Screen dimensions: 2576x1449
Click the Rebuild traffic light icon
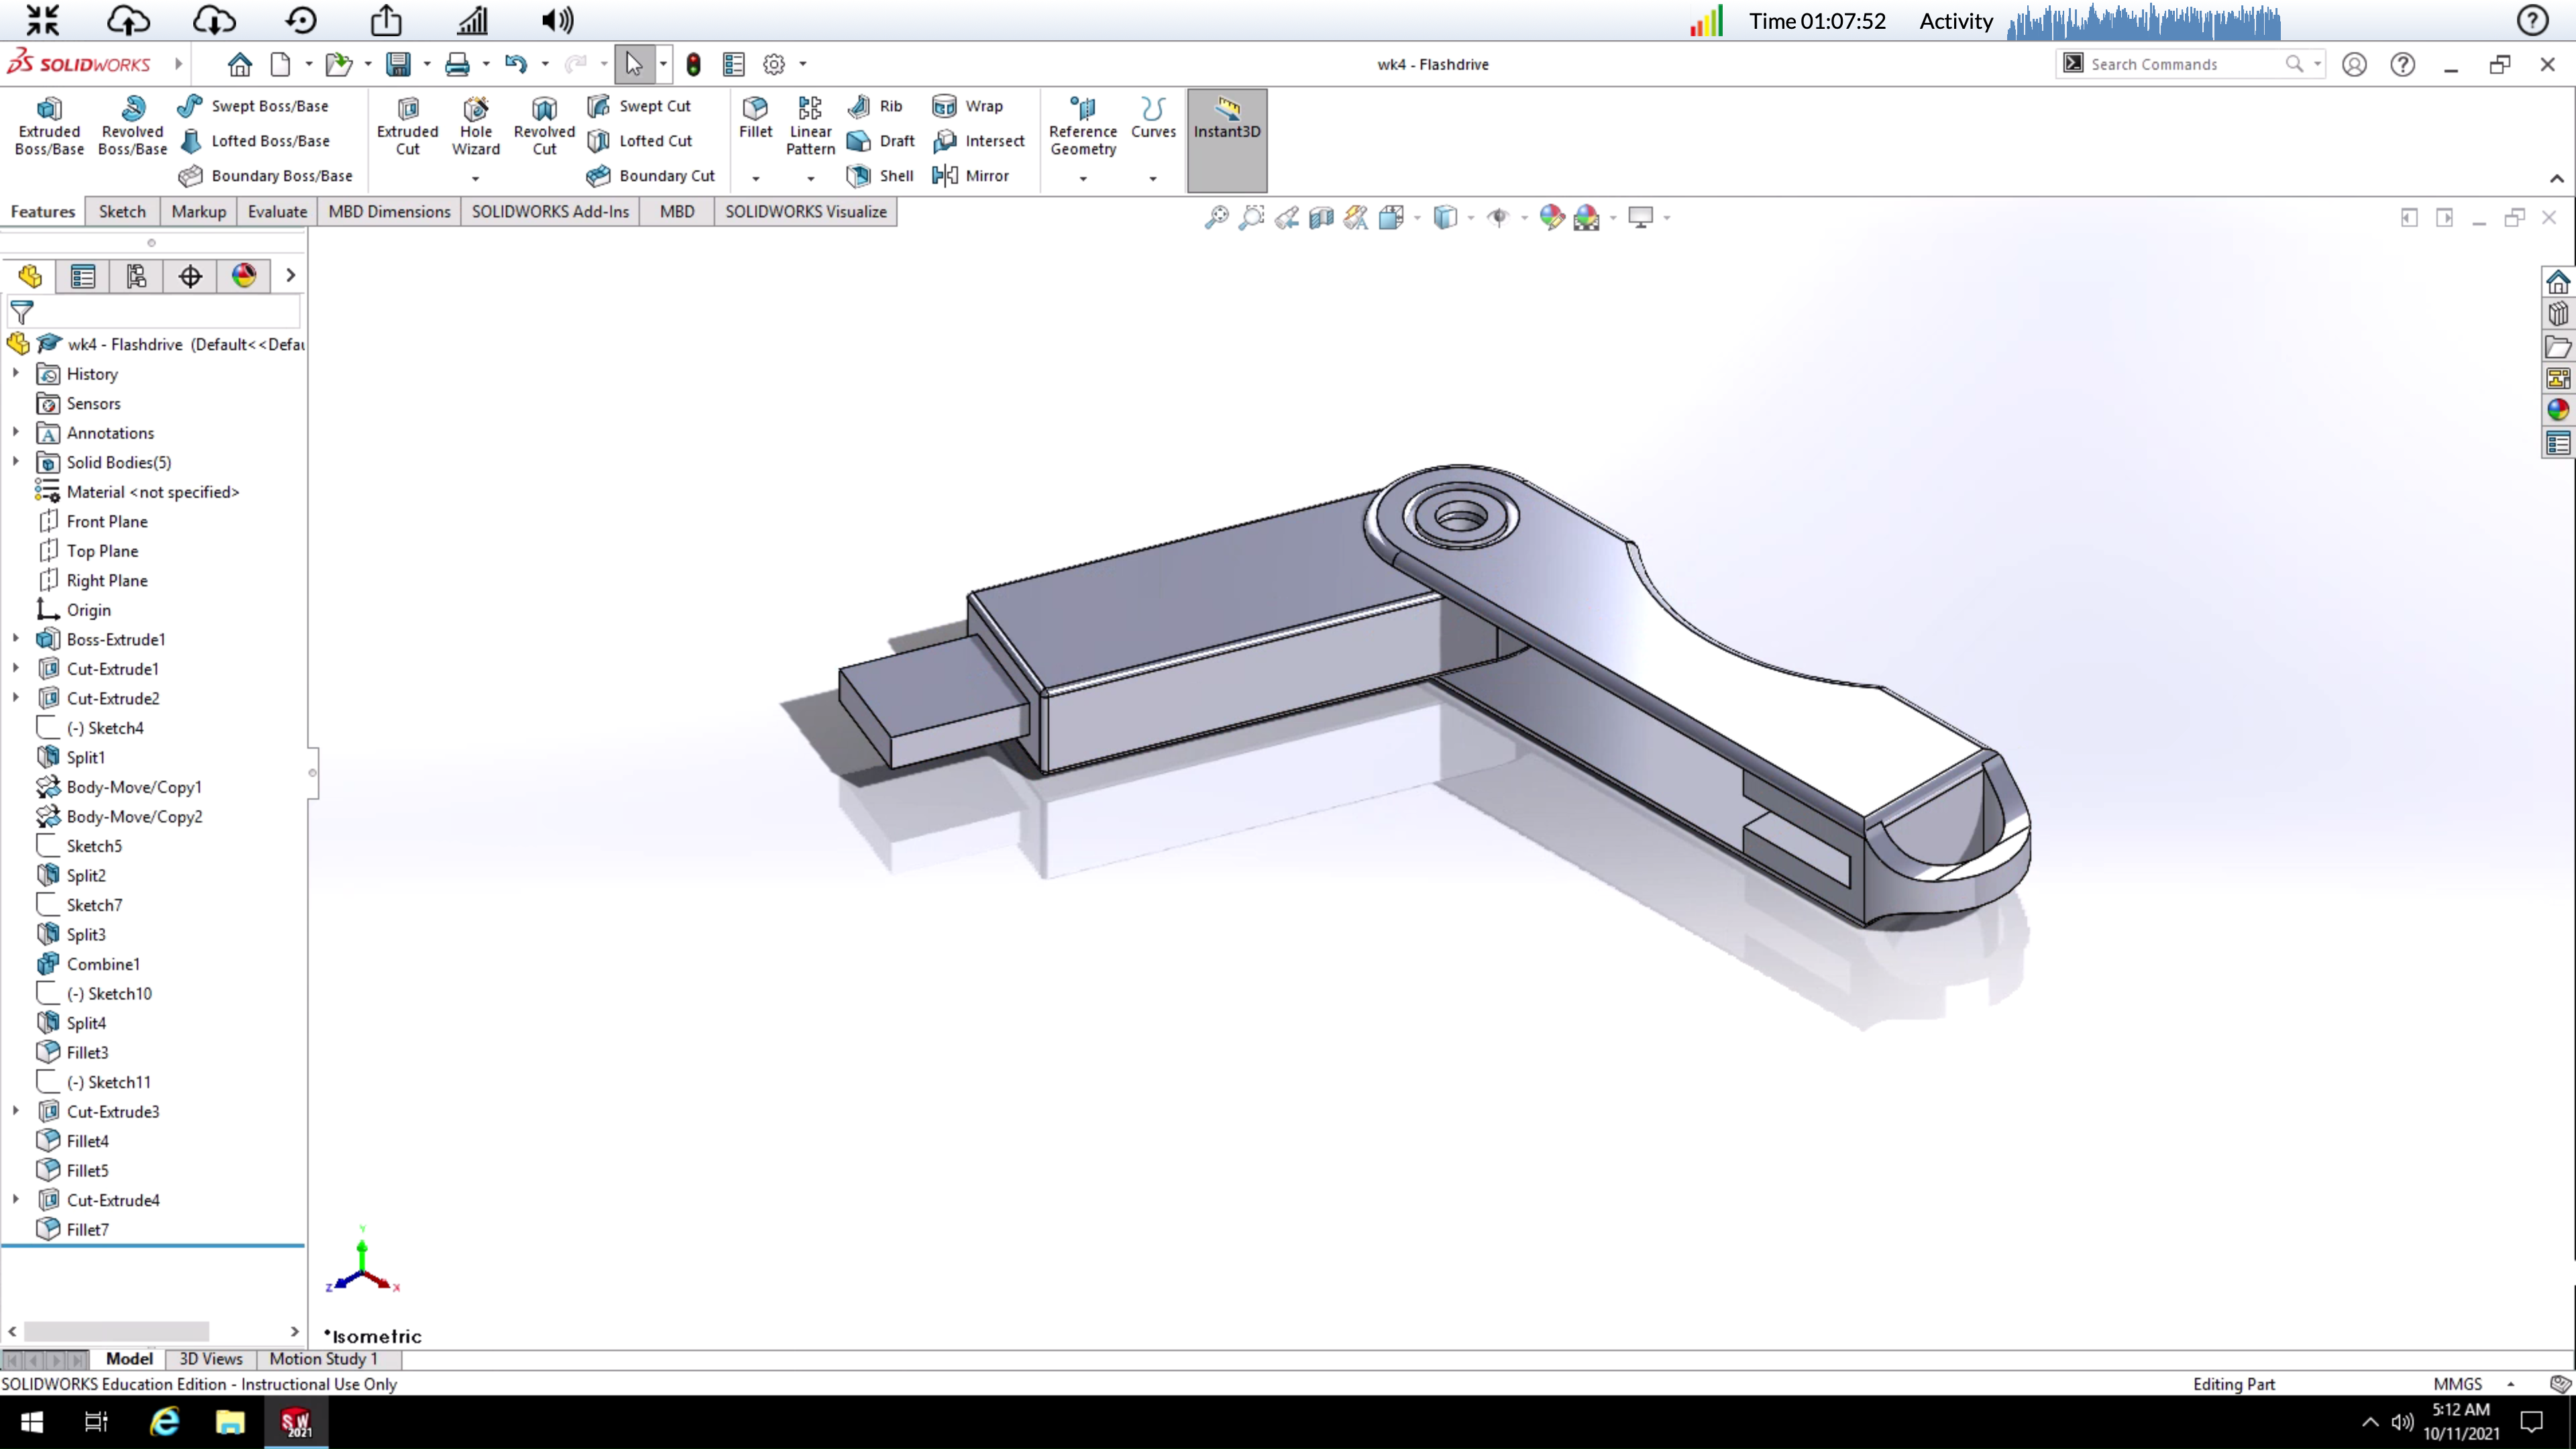point(693,65)
